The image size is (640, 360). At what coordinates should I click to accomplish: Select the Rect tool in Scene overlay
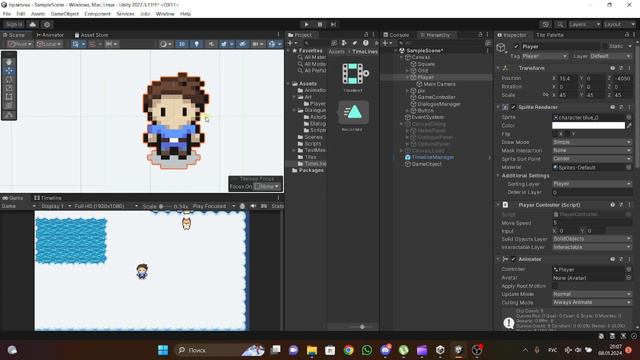point(9,97)
